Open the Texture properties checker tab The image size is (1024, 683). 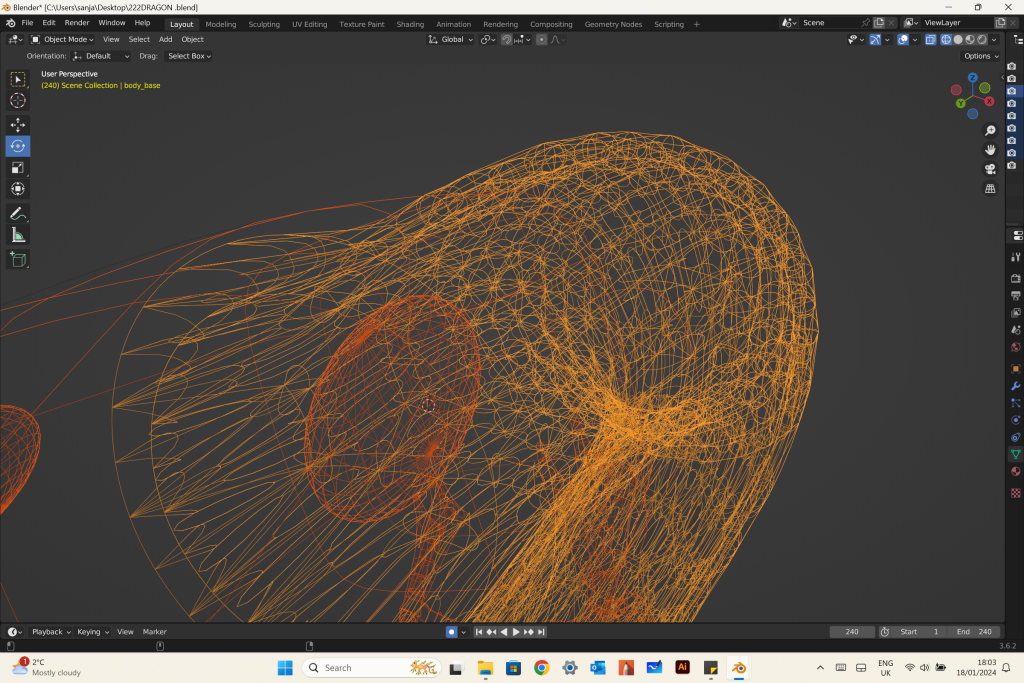tap(1016, 493)
